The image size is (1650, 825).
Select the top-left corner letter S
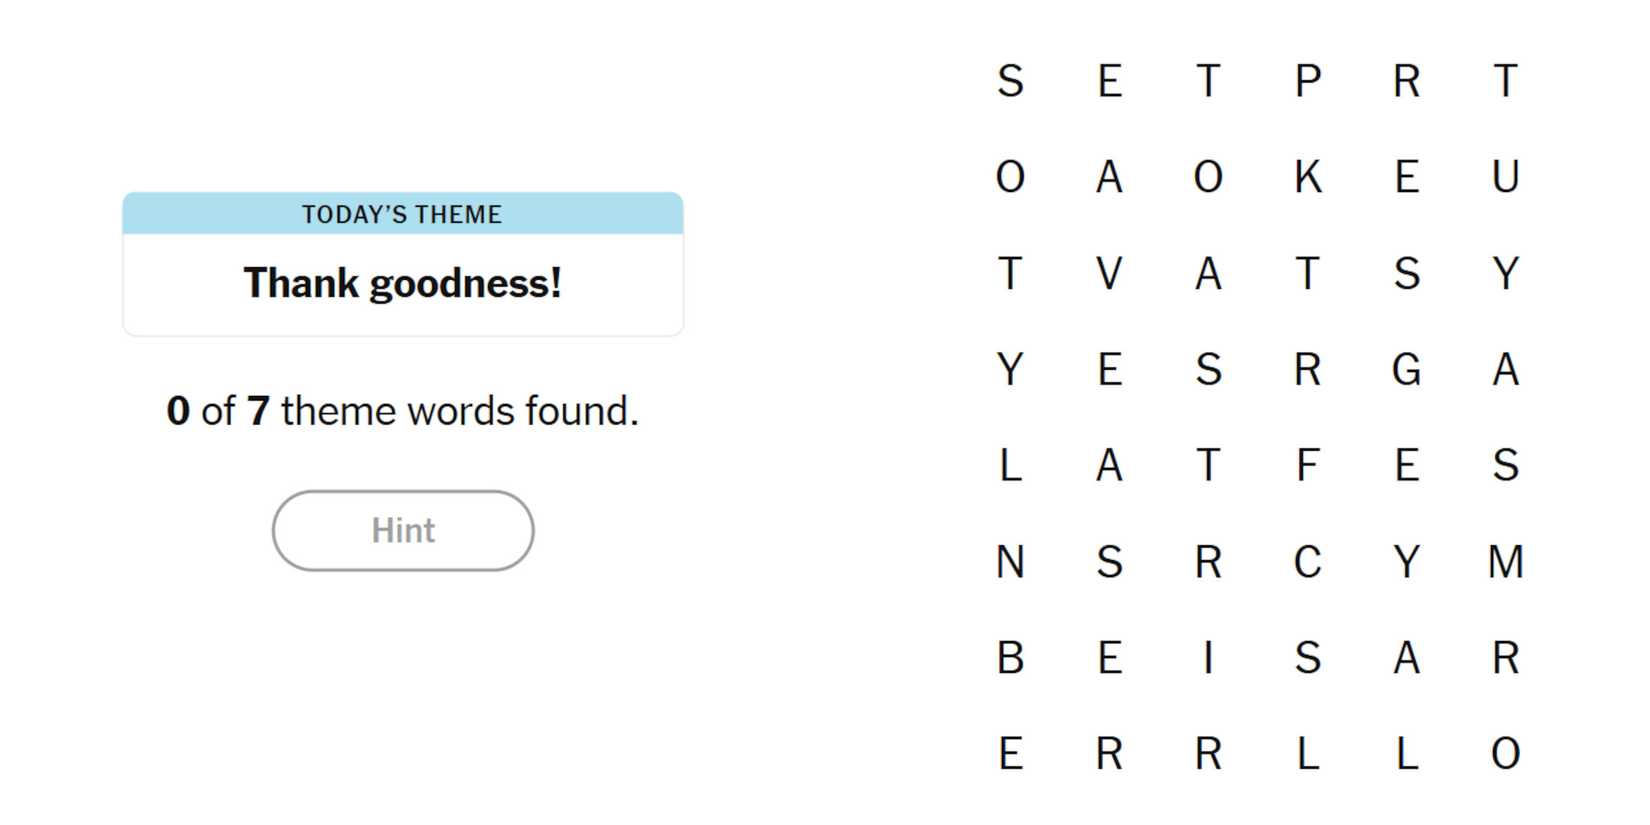[1010, 81]
